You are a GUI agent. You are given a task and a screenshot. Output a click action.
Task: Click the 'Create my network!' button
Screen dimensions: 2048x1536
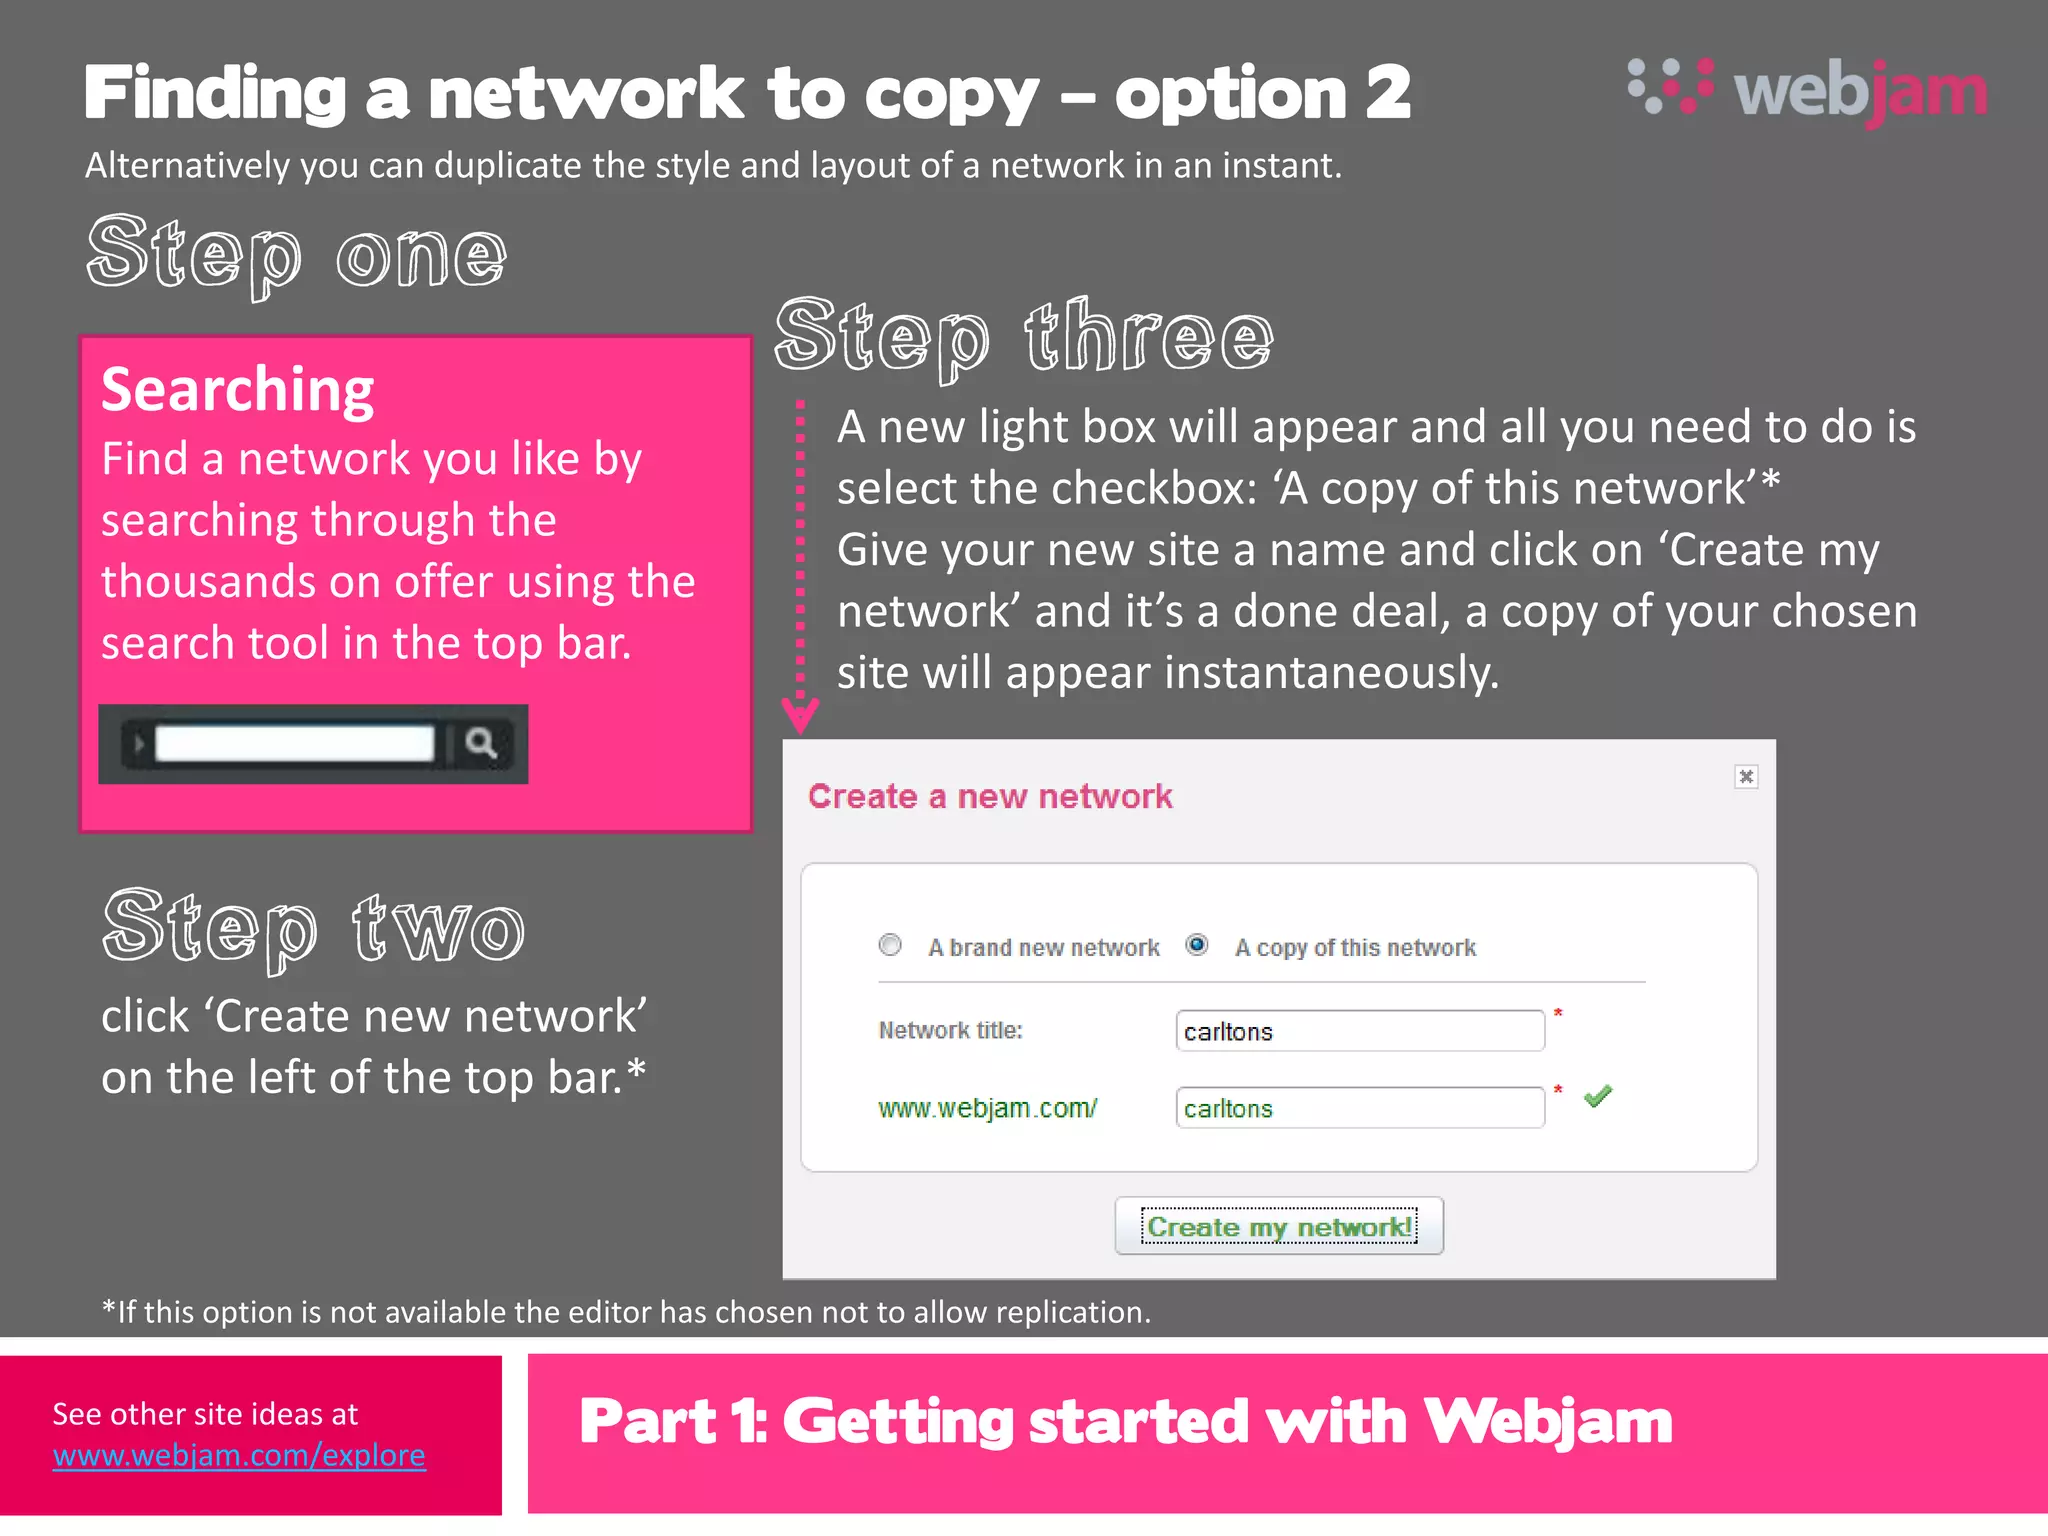[x=1279, y=1226]
